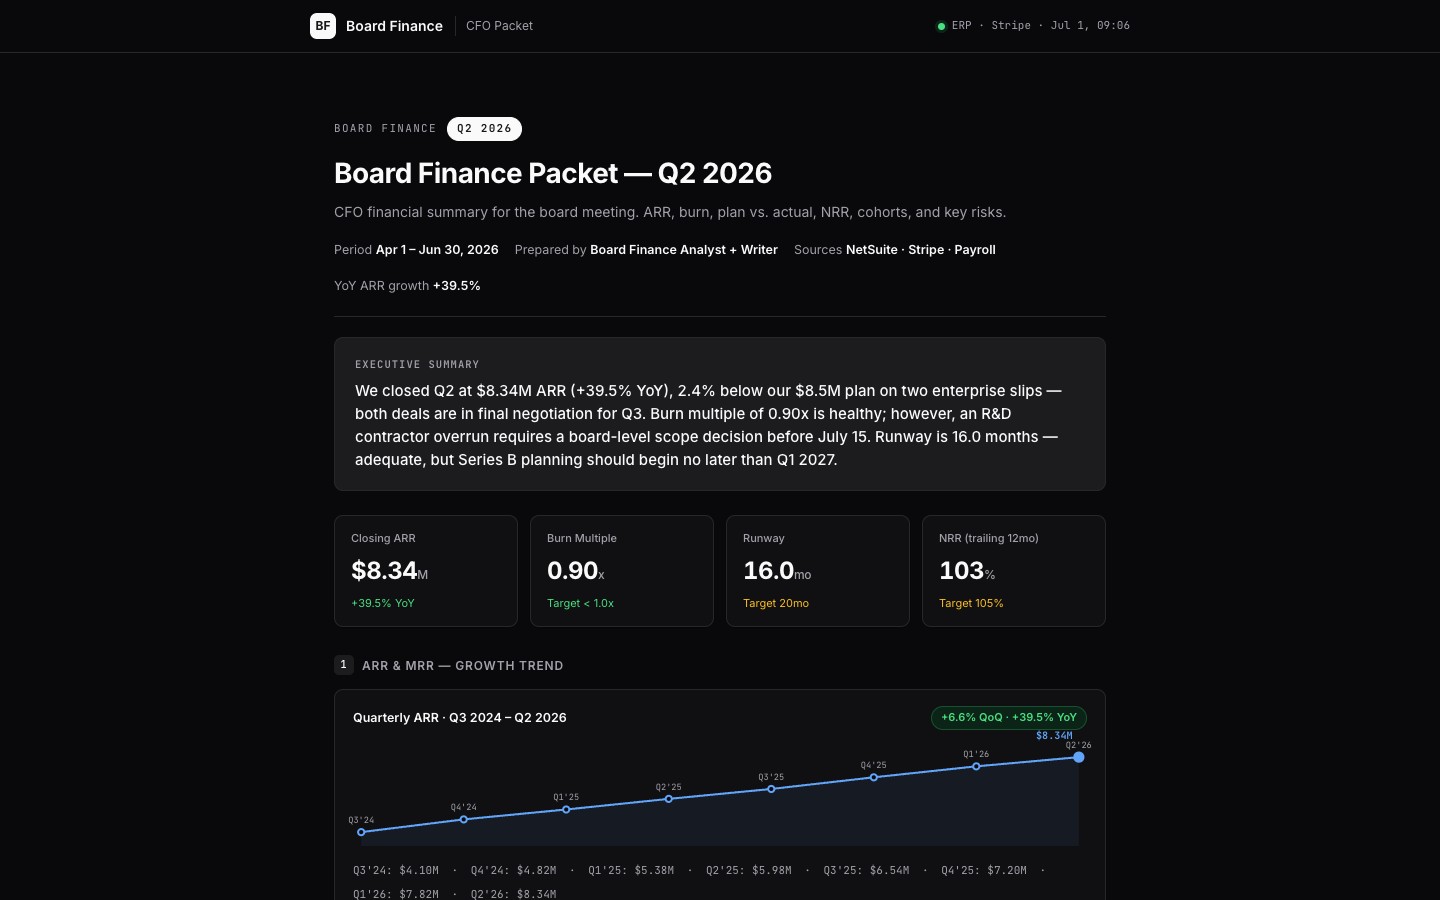Click the Q2'25 point on ARR chart
Screen dimensions: 1440x900
tap(669, 799)
